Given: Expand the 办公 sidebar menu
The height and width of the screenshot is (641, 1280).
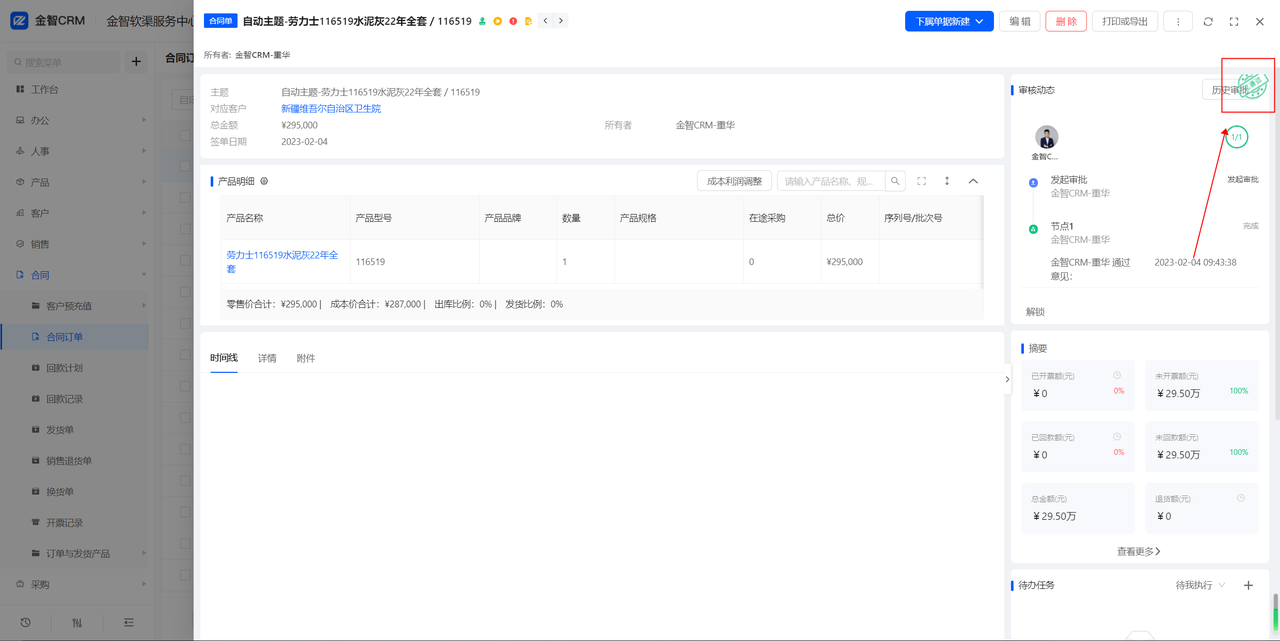Looking at the screenshot, I should pos(75,120).
